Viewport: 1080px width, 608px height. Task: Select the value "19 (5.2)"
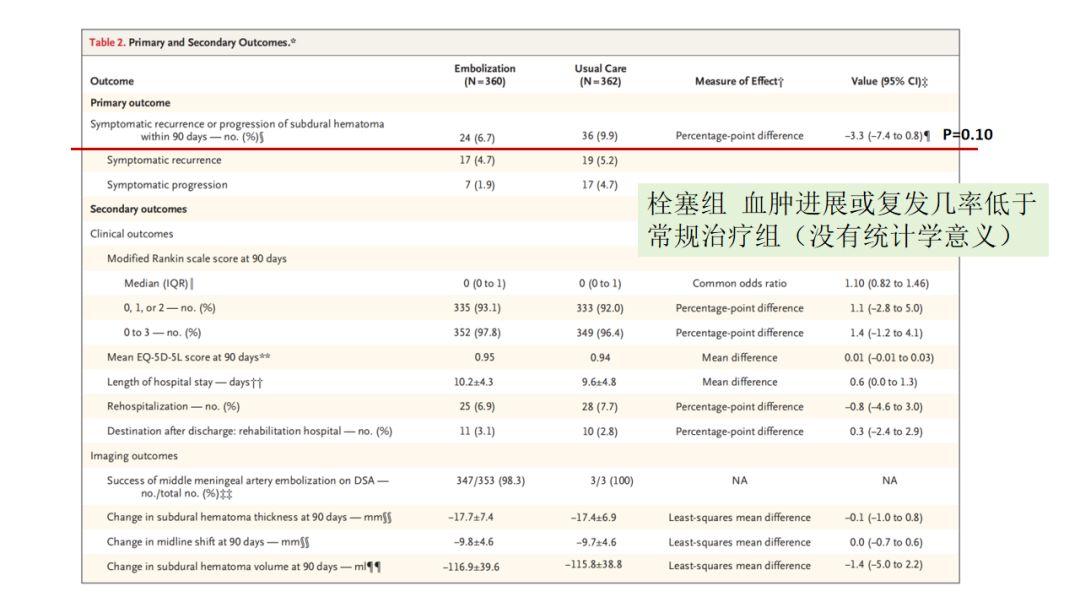599,160
